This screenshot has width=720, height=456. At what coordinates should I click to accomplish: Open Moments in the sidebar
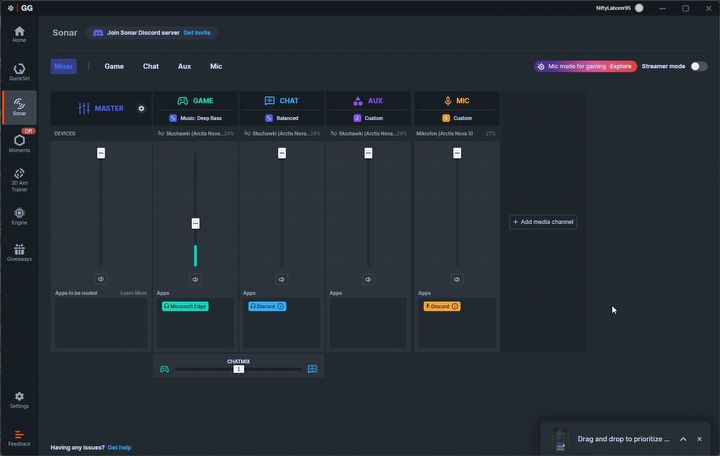[x=19, y=142]
